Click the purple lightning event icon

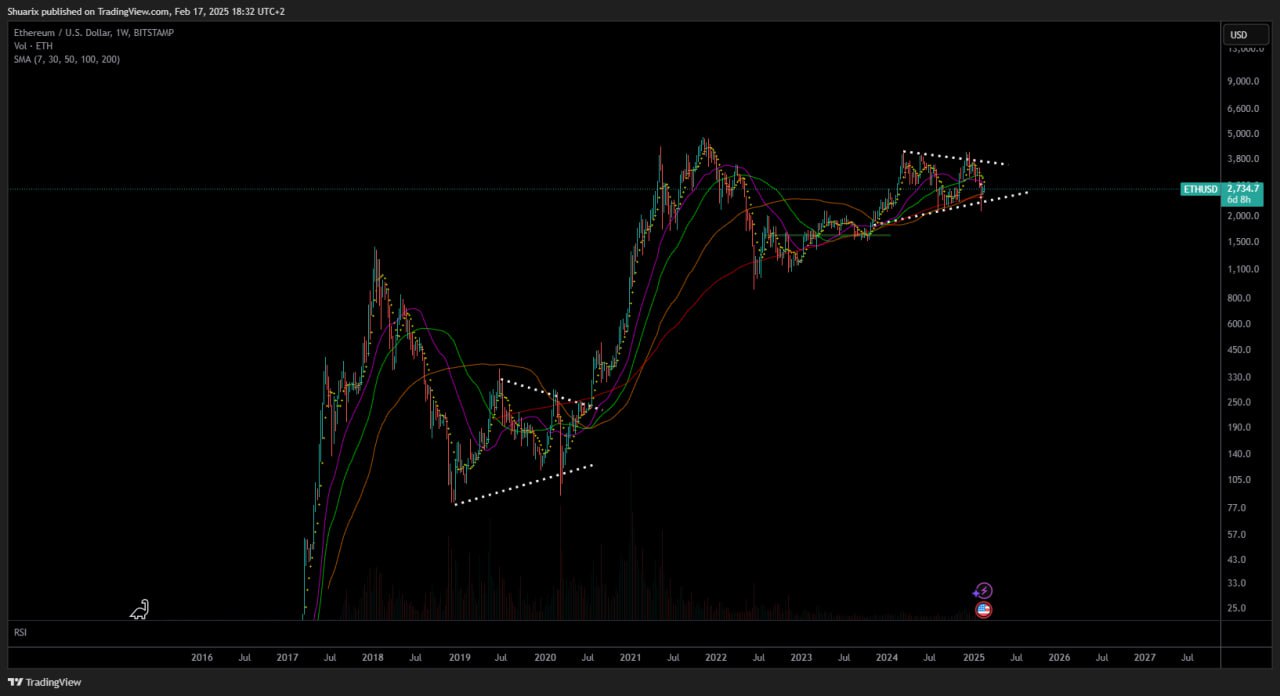[984, 591]
